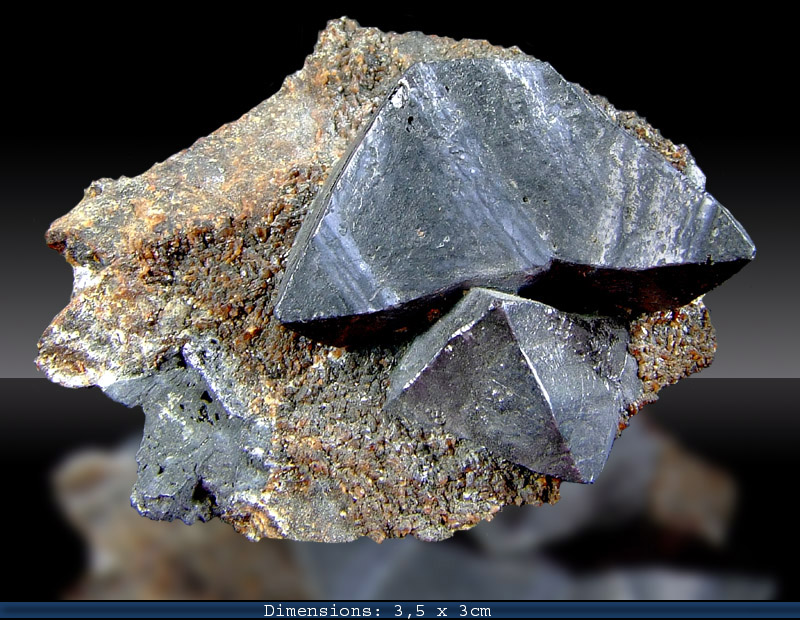
Task: Click the 'Dimensions: 3,5 x 3cm' caption
Action: [377, 610]
